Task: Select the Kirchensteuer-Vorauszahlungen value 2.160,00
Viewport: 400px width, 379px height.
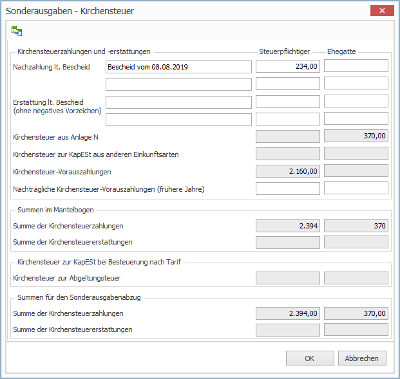Action: 288,171
